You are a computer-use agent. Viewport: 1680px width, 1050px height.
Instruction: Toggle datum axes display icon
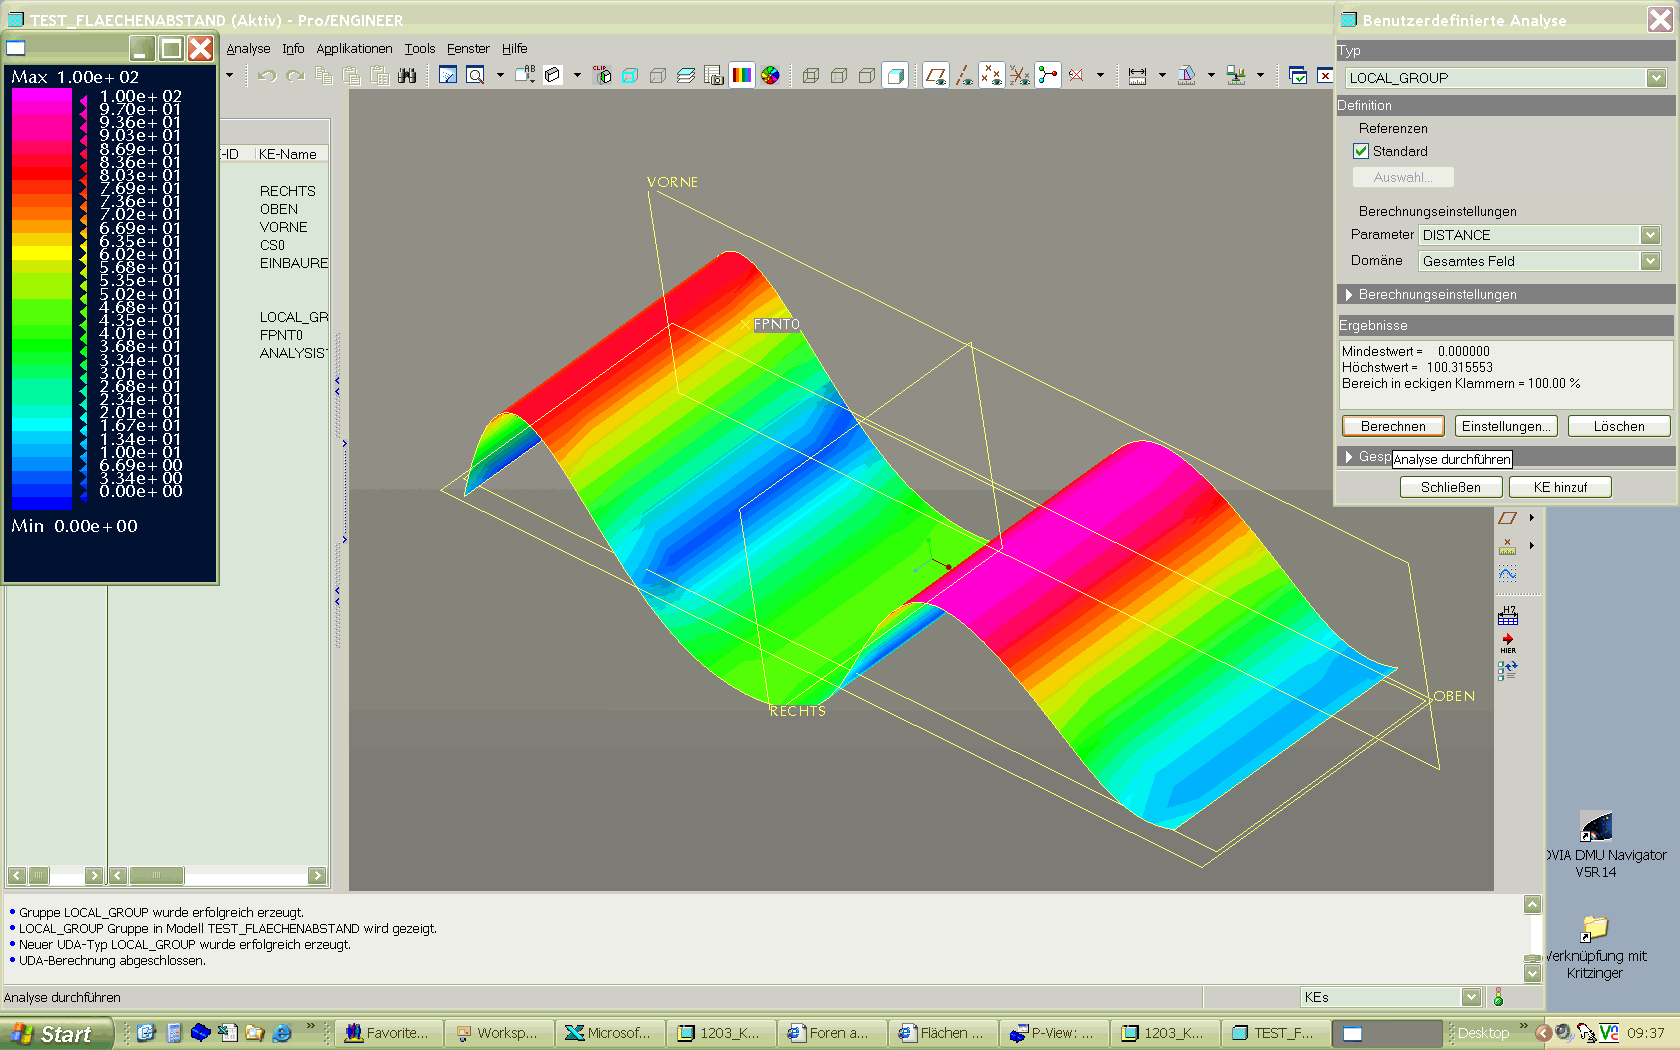click(x=964, y=75)
